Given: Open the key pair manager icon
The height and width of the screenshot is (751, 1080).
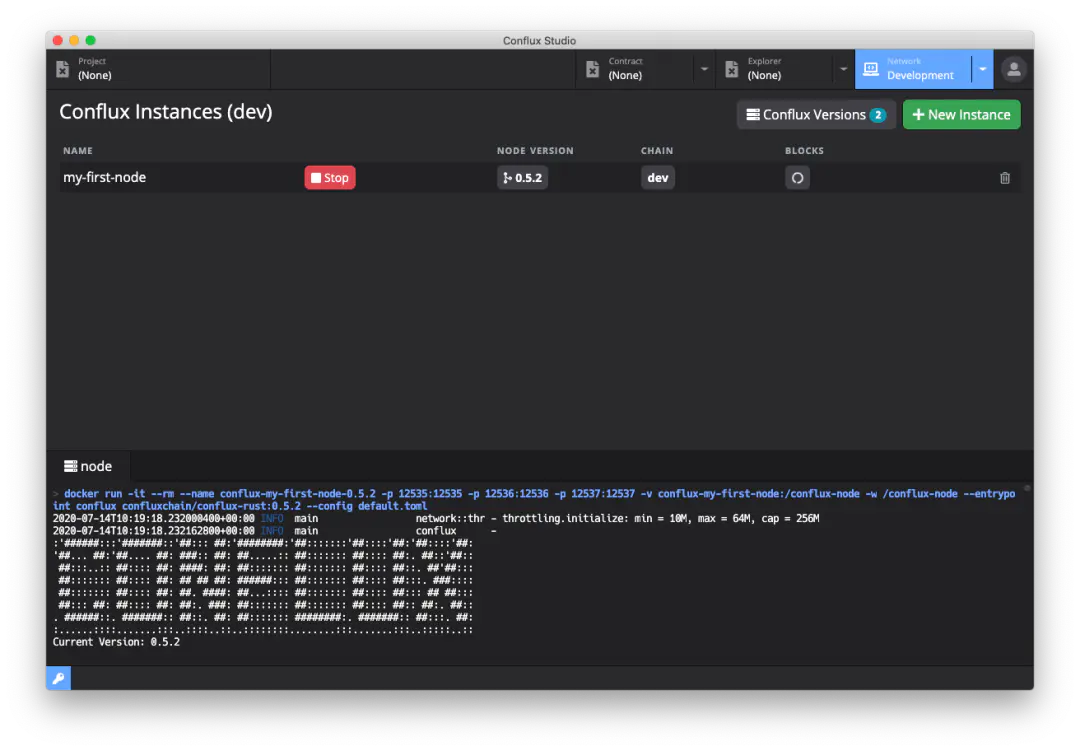Looking at the screenshot, I should [x=59, y=678].
